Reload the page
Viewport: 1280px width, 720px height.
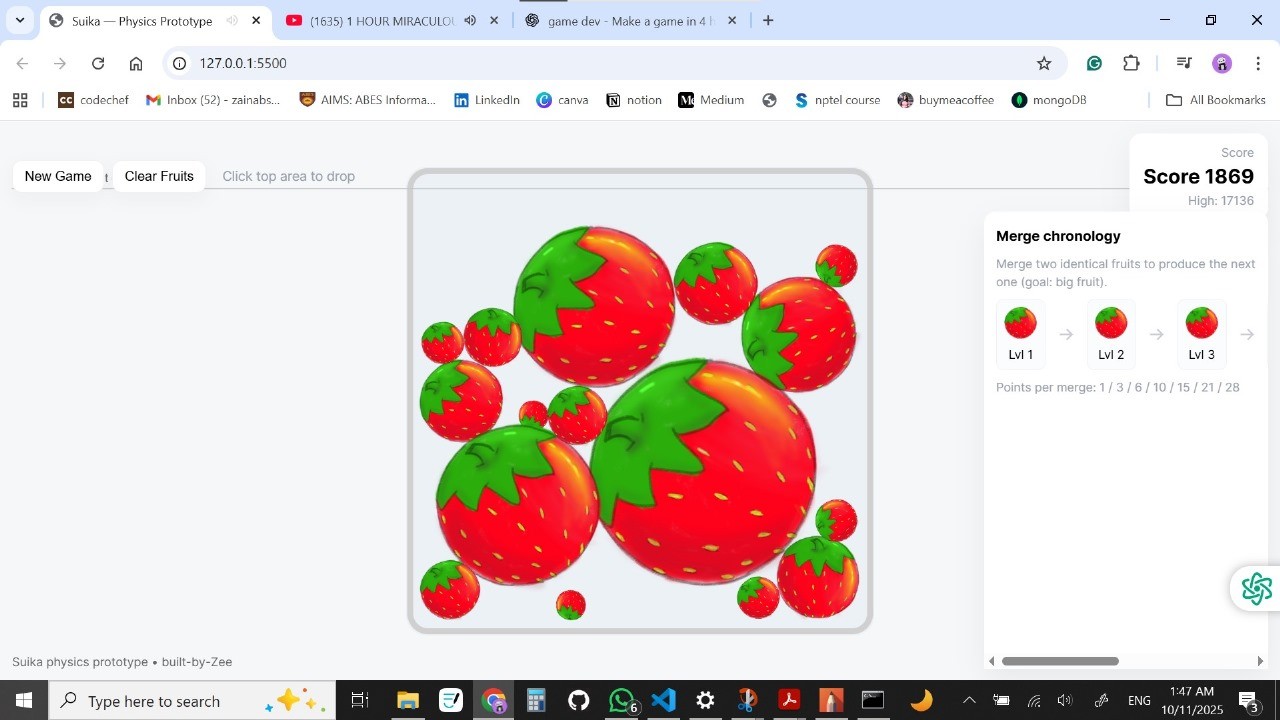[x=98, y=63]
